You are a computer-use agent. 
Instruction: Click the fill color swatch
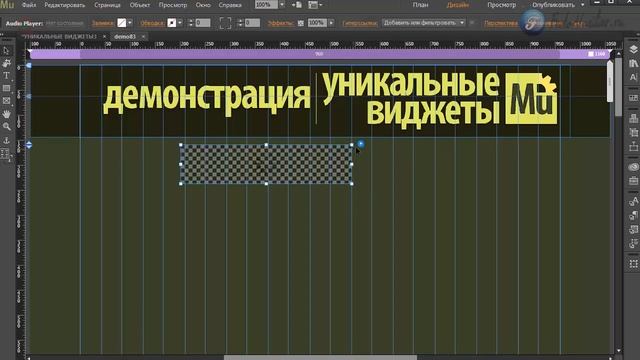click(122, 23)
